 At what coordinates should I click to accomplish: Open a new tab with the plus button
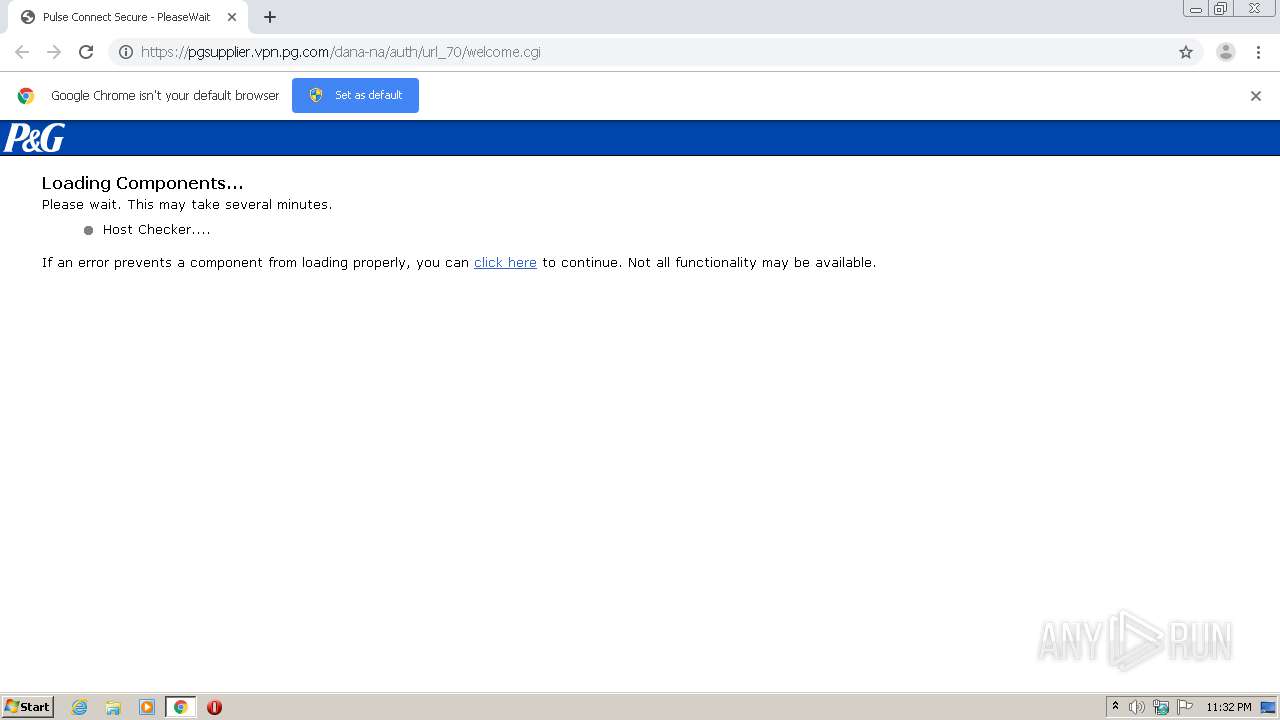(270, 17)
